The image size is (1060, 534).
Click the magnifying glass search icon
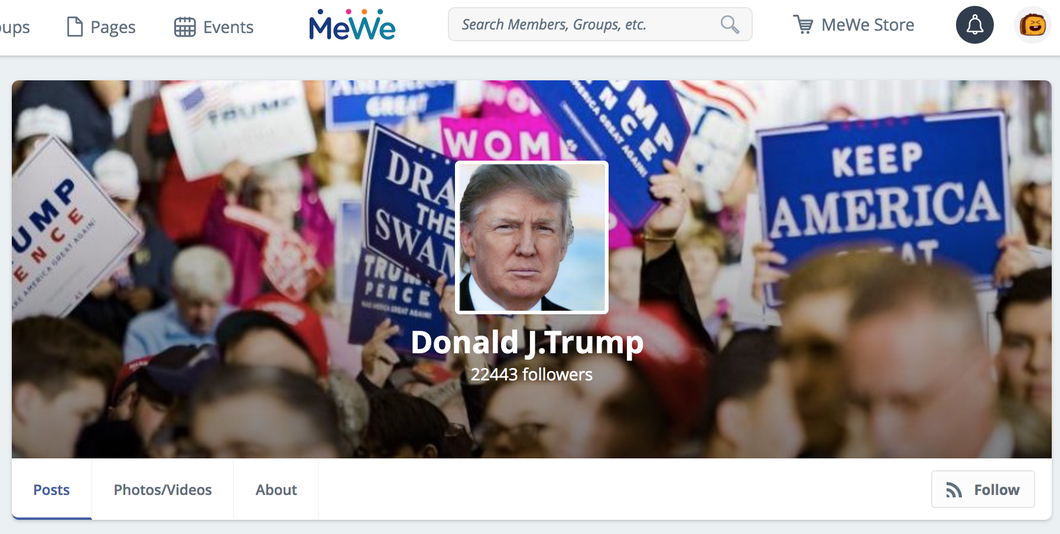tap(729, 25)
